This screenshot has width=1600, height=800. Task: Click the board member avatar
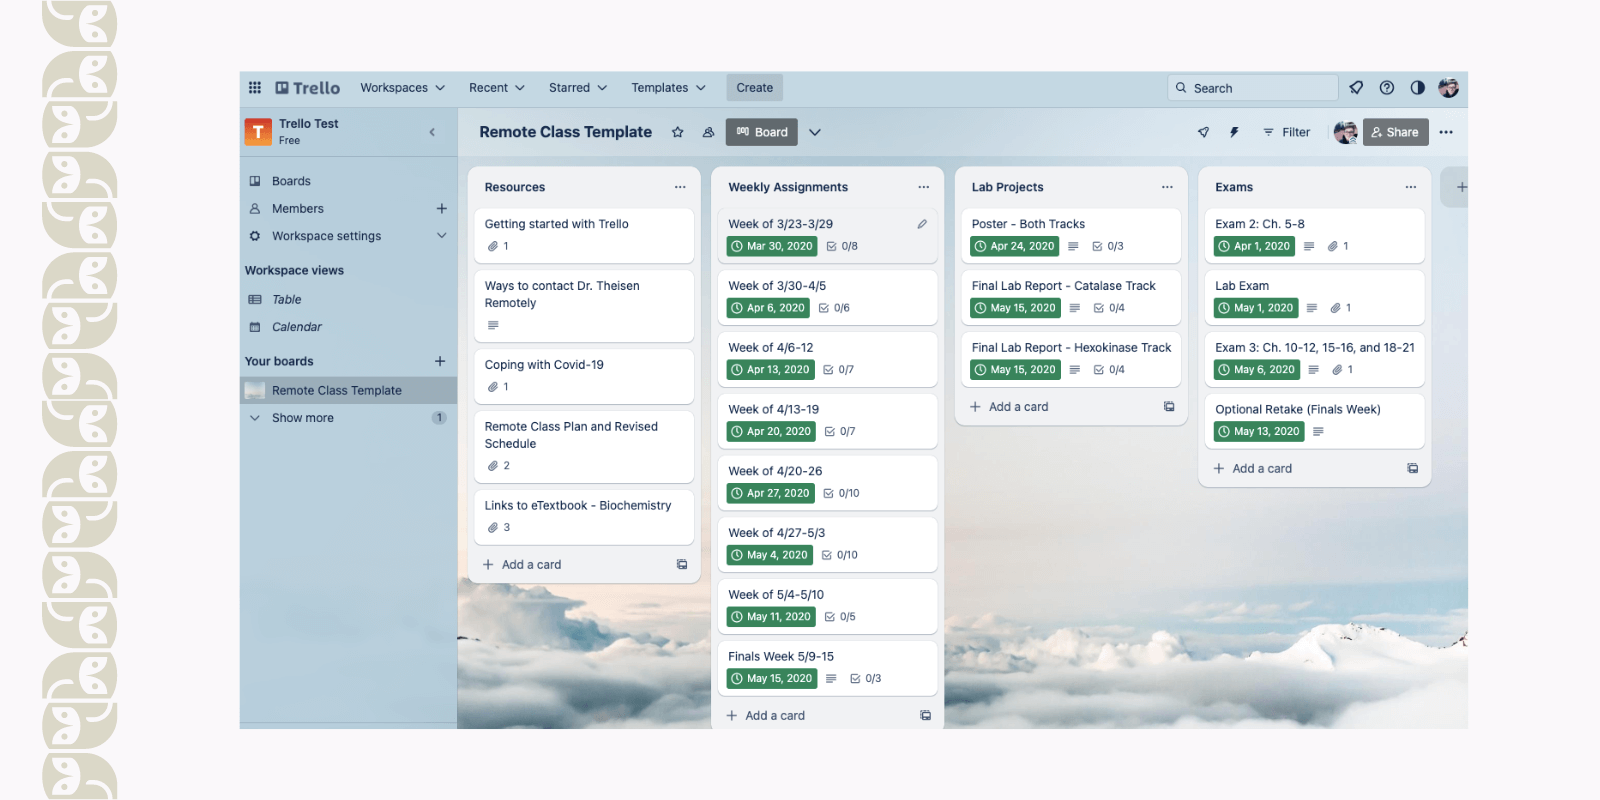click(x=1346, y=132)
